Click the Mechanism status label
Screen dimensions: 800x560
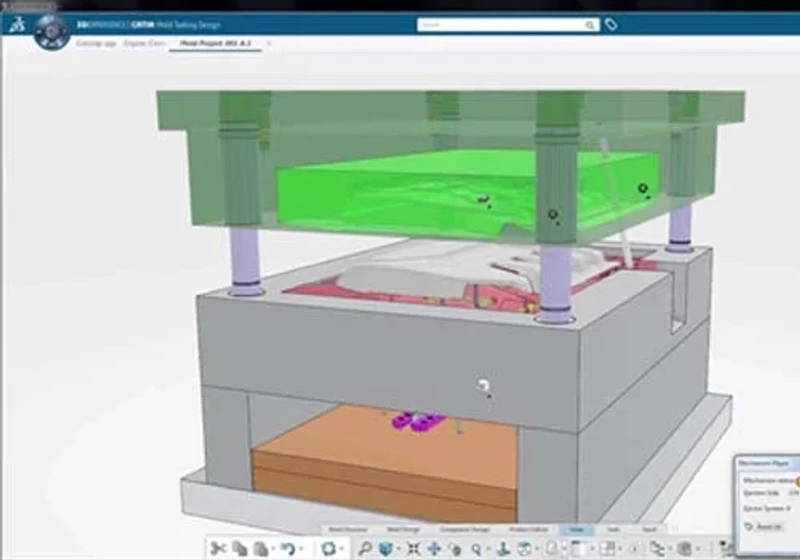pyautogui.click(x=767, y=480)
